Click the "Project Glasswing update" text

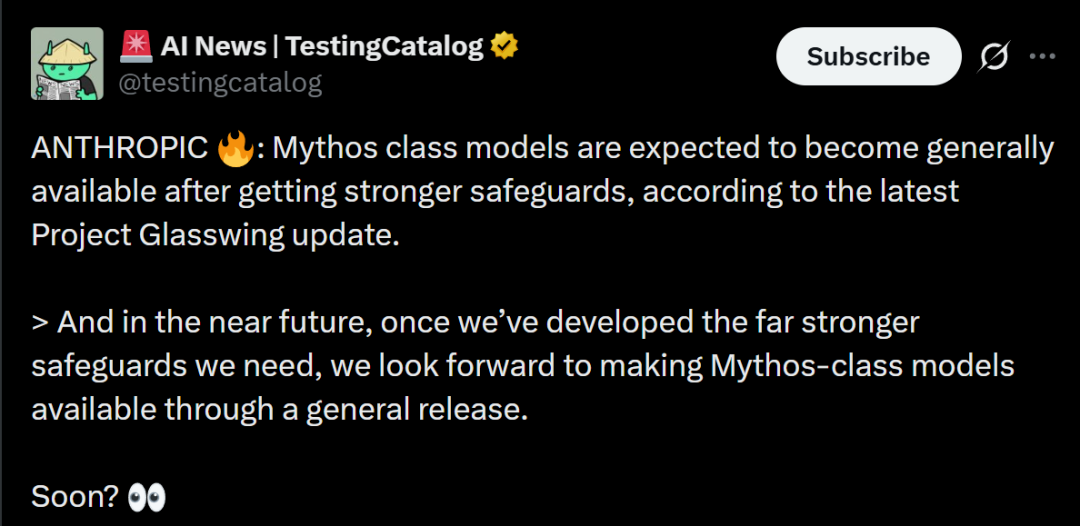[x=215, y=235]
